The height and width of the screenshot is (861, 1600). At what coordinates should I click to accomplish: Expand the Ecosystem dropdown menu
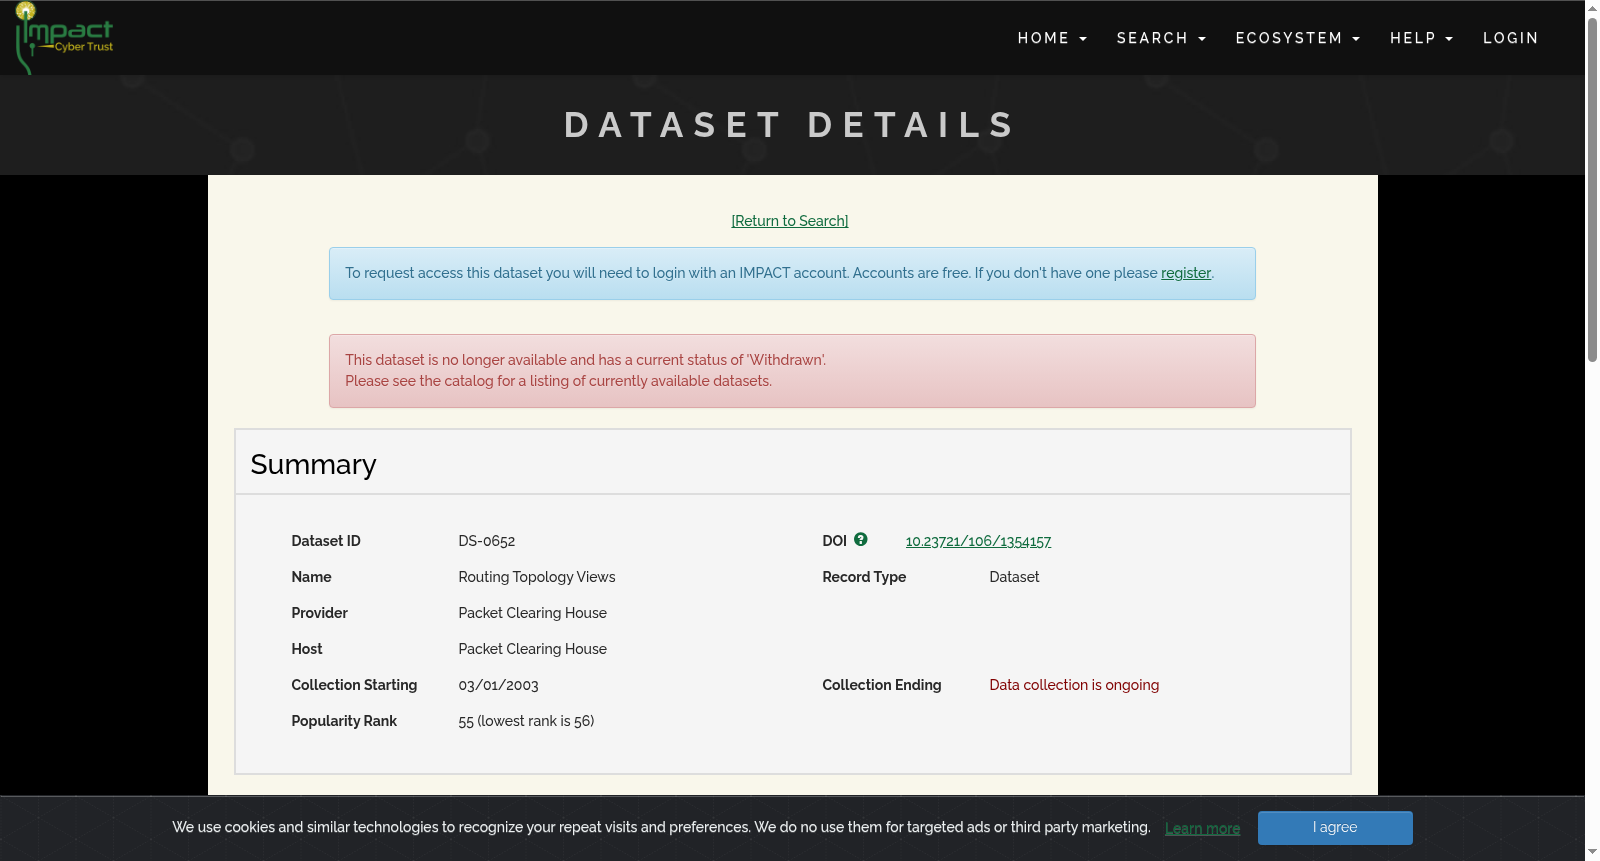click(x=1298, y=38)
